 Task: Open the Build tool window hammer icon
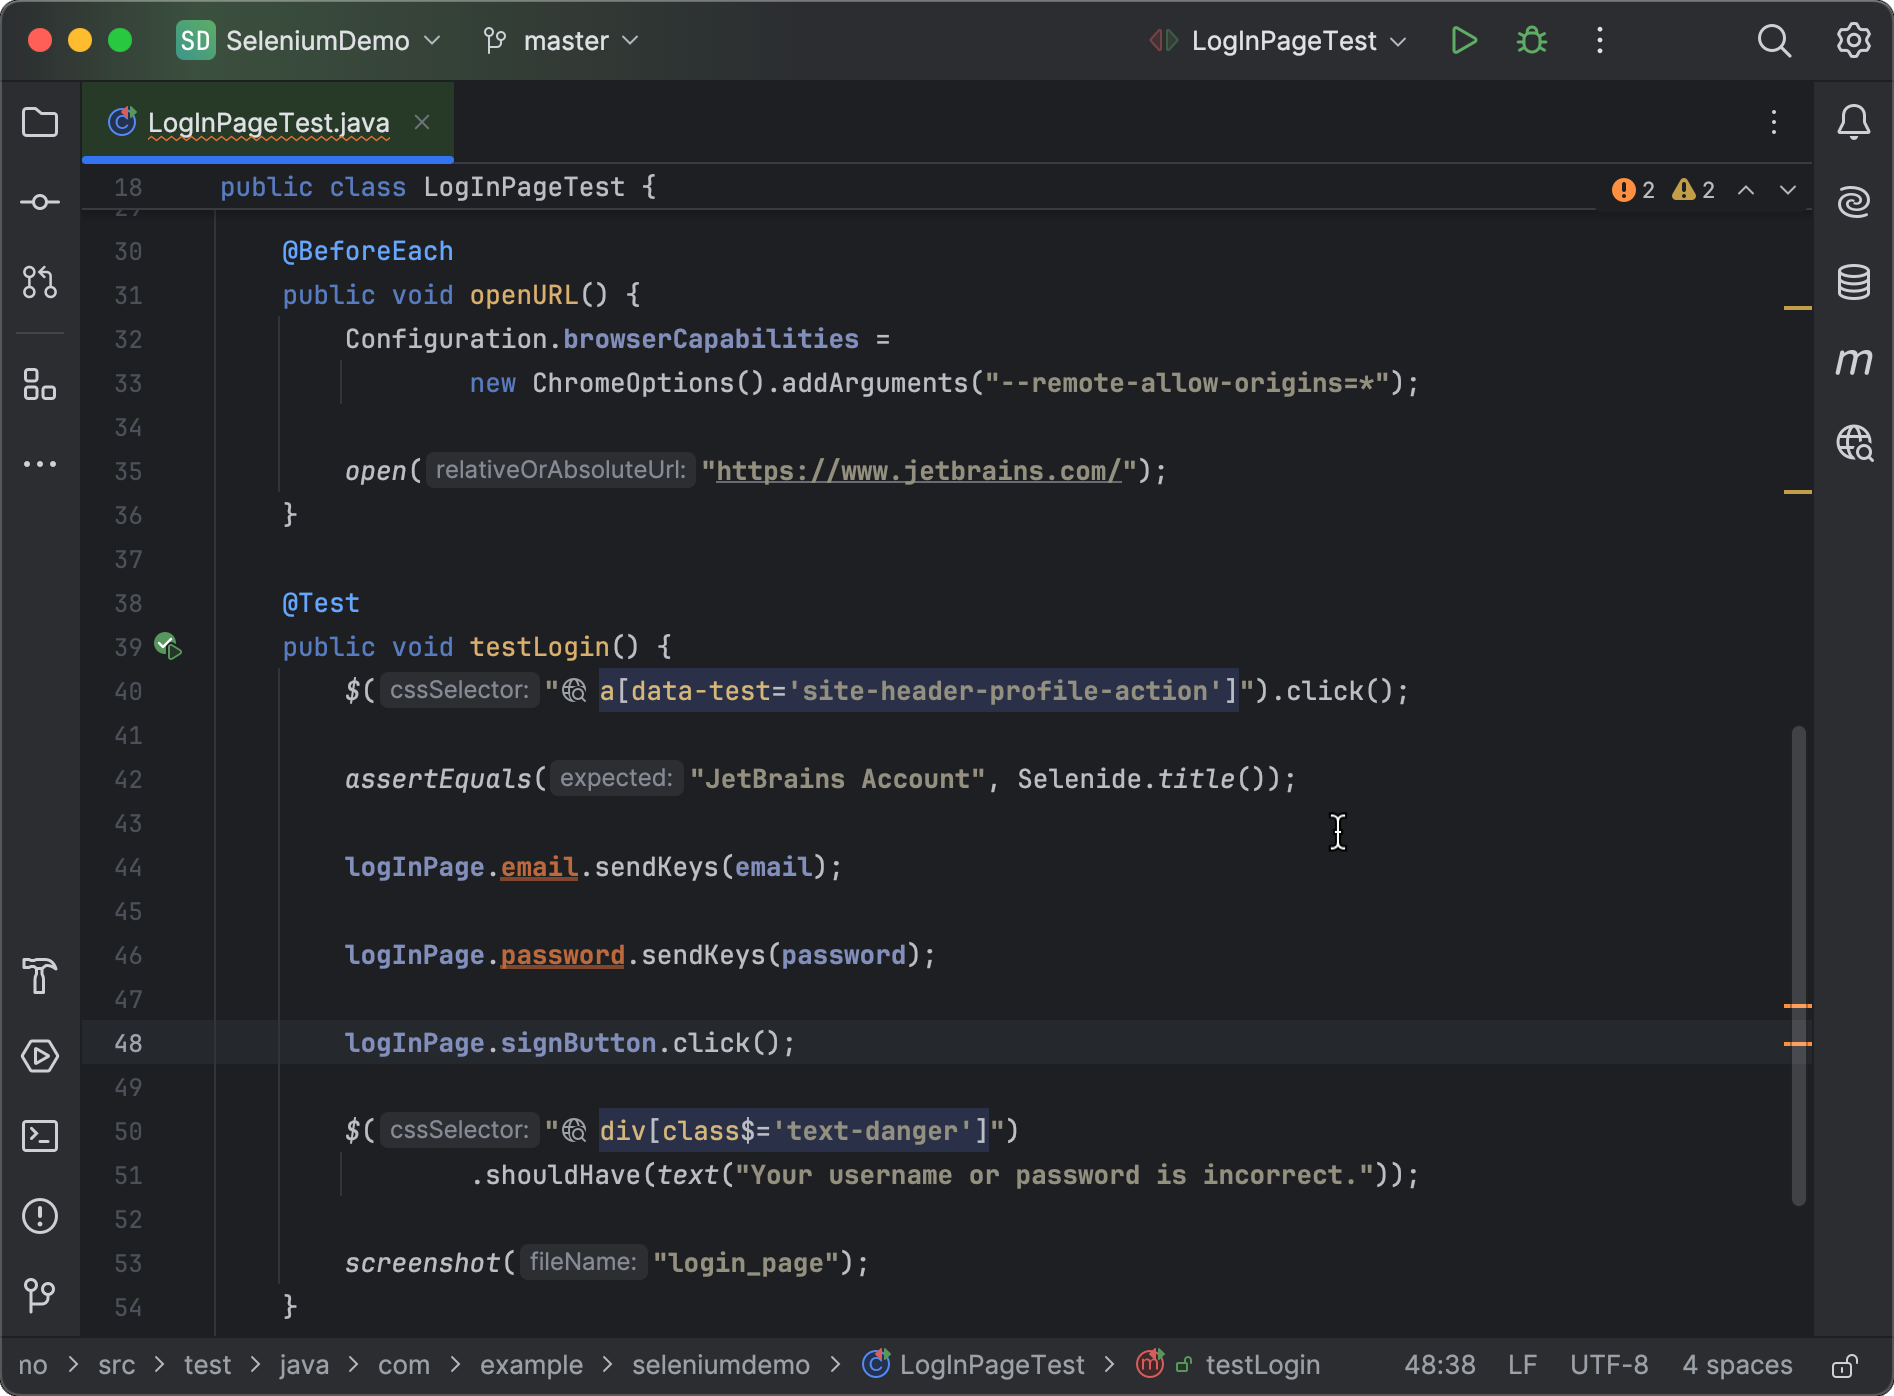pos(40,976)
